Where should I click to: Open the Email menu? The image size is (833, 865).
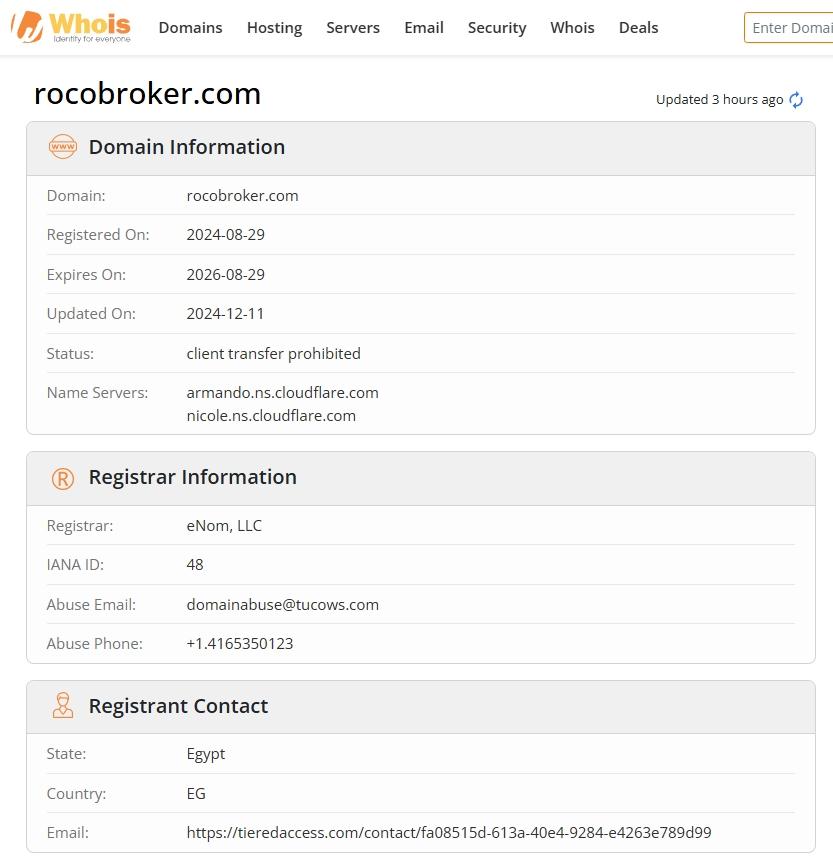point(424,28)
